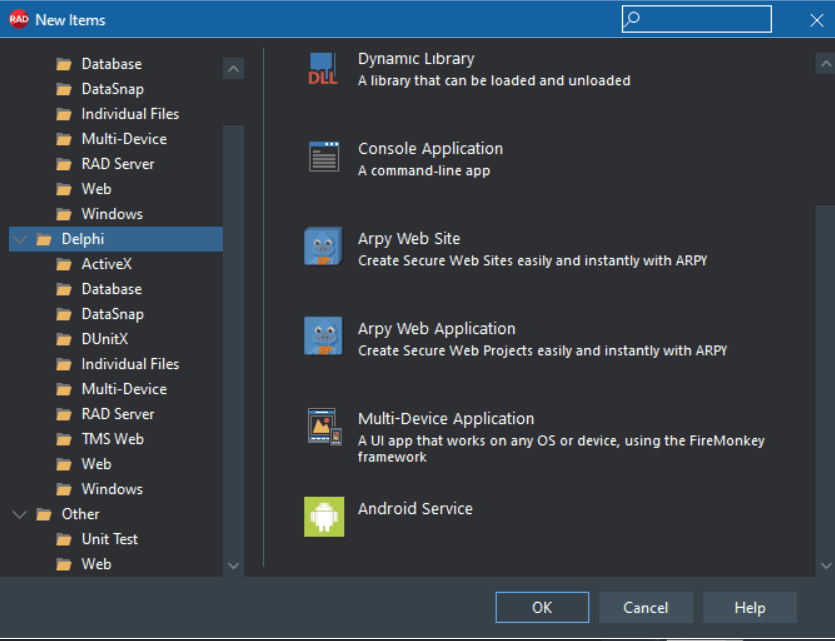Screen dimensions: 835x641
Task: Select the Dynamic Library DLL icon
Action: (x=323, y=69)
